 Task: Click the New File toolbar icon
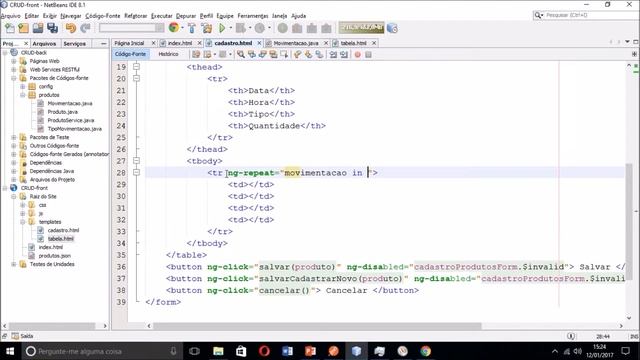tap(9, 28)
